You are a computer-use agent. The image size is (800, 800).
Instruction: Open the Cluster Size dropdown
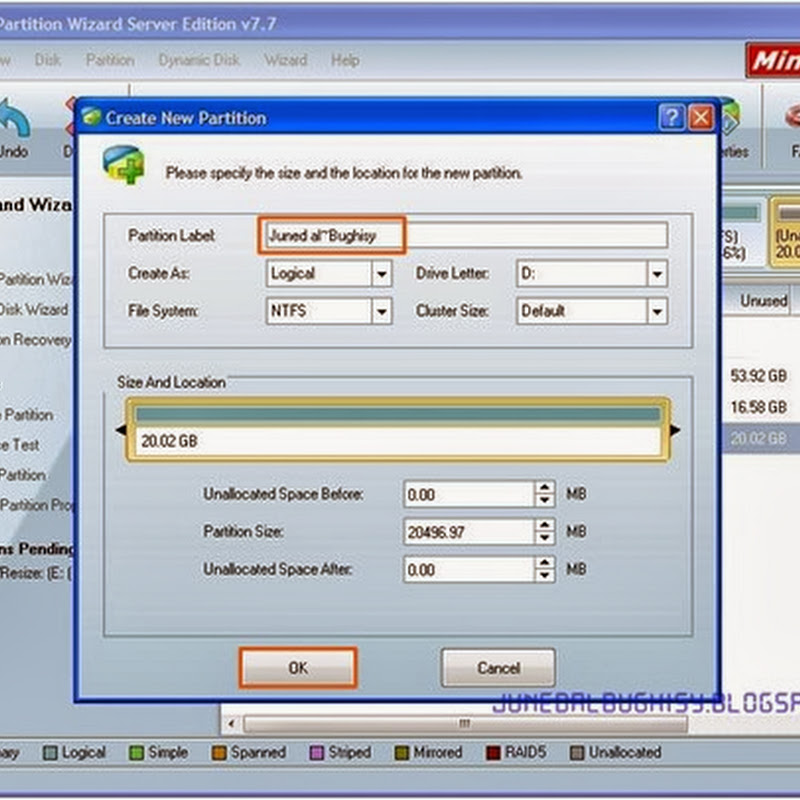657,311
